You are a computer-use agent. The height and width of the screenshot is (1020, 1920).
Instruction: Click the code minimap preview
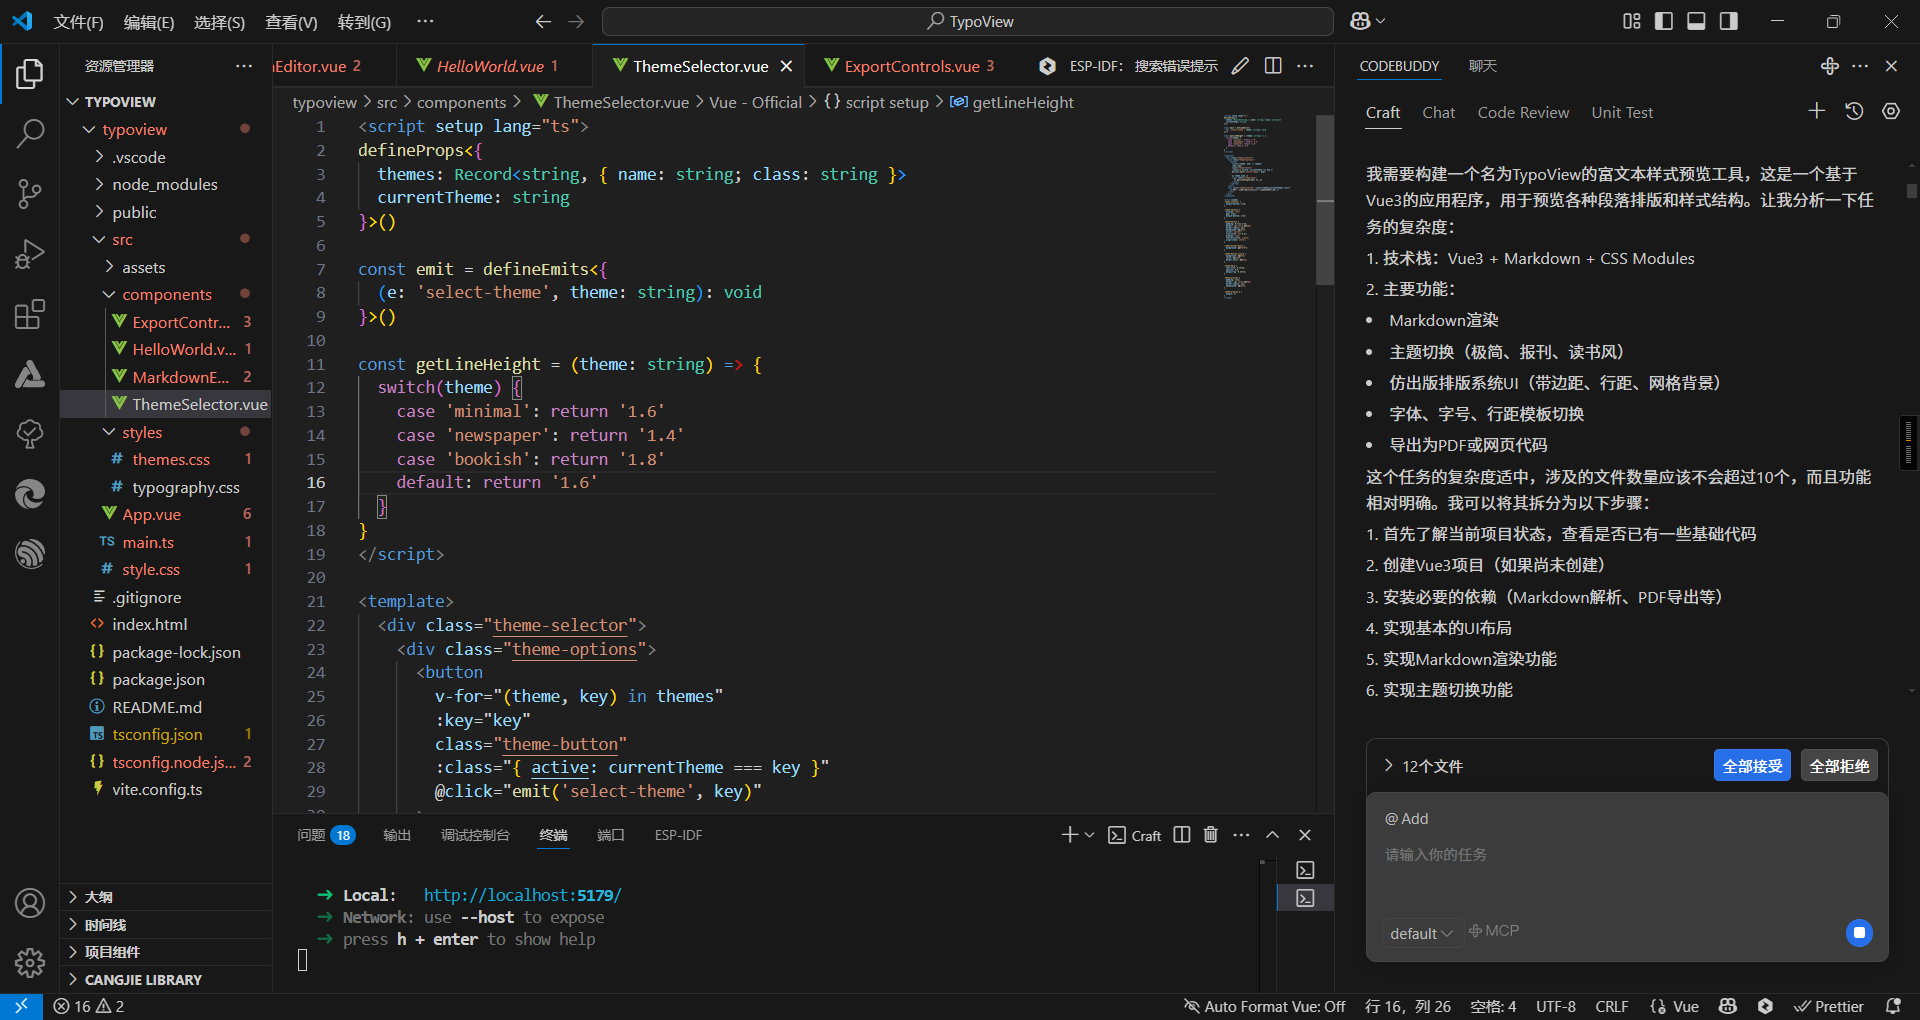(x=1258, y=205)
